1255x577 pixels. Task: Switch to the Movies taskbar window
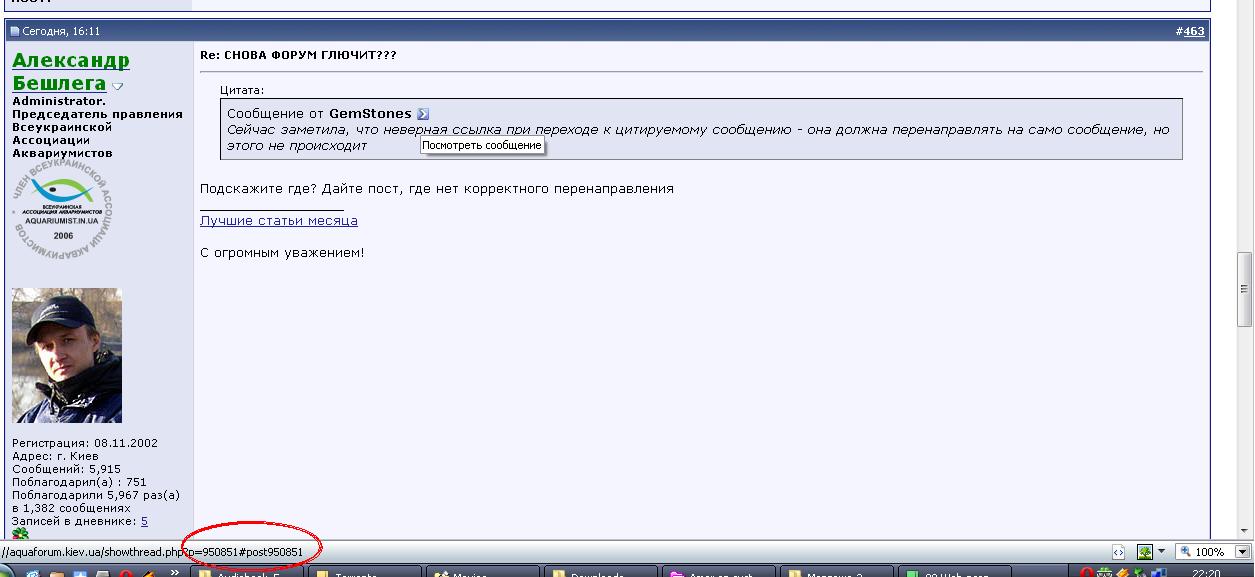[x=480, y=573]
